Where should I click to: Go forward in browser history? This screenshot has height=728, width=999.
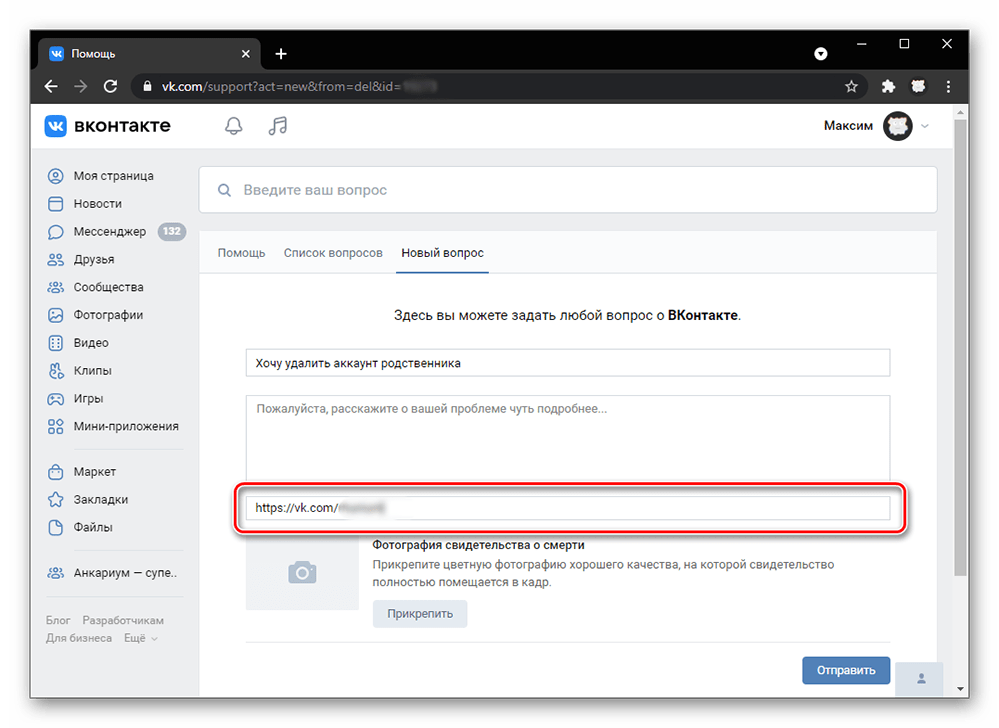(x=81, y=87)
